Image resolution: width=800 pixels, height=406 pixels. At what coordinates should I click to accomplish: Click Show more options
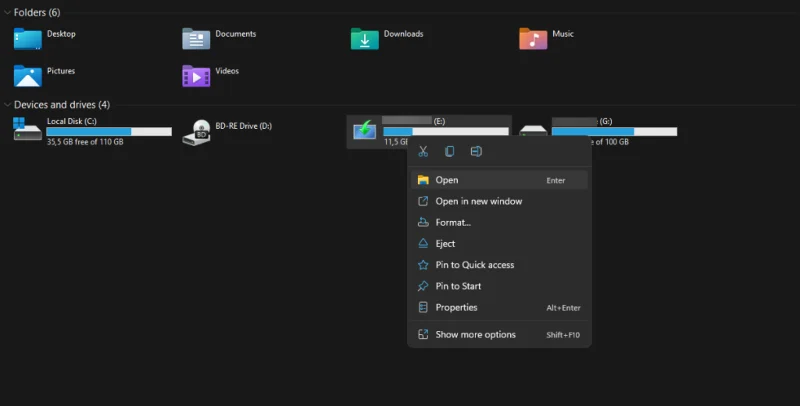[x=499, y=335]
